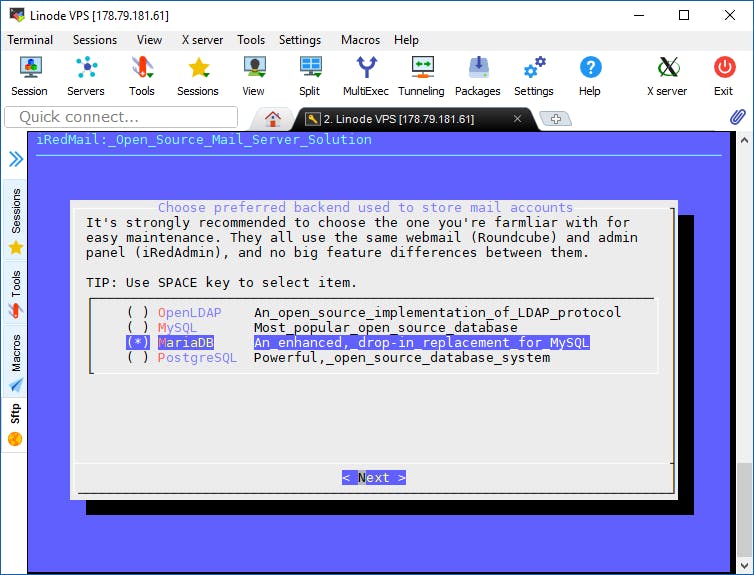Viewport: 754px width, 575px height.
Task: Click 'An_enhanced,_drop-in_replacement_for_MySQL' text
Action: click(x=421, y=342)
